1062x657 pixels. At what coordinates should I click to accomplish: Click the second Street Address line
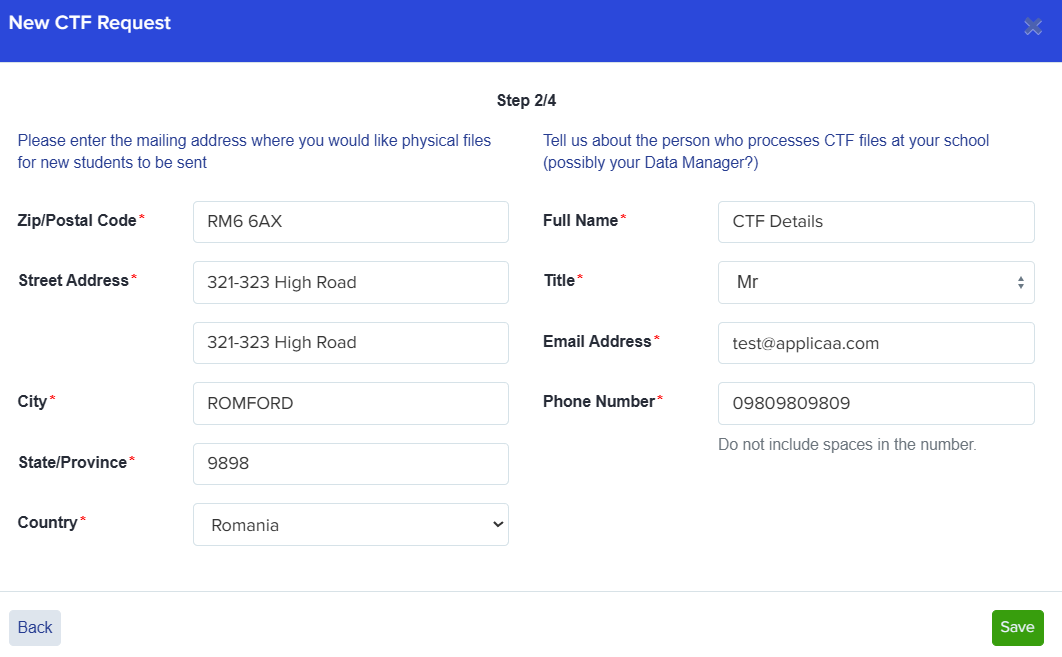350,342
